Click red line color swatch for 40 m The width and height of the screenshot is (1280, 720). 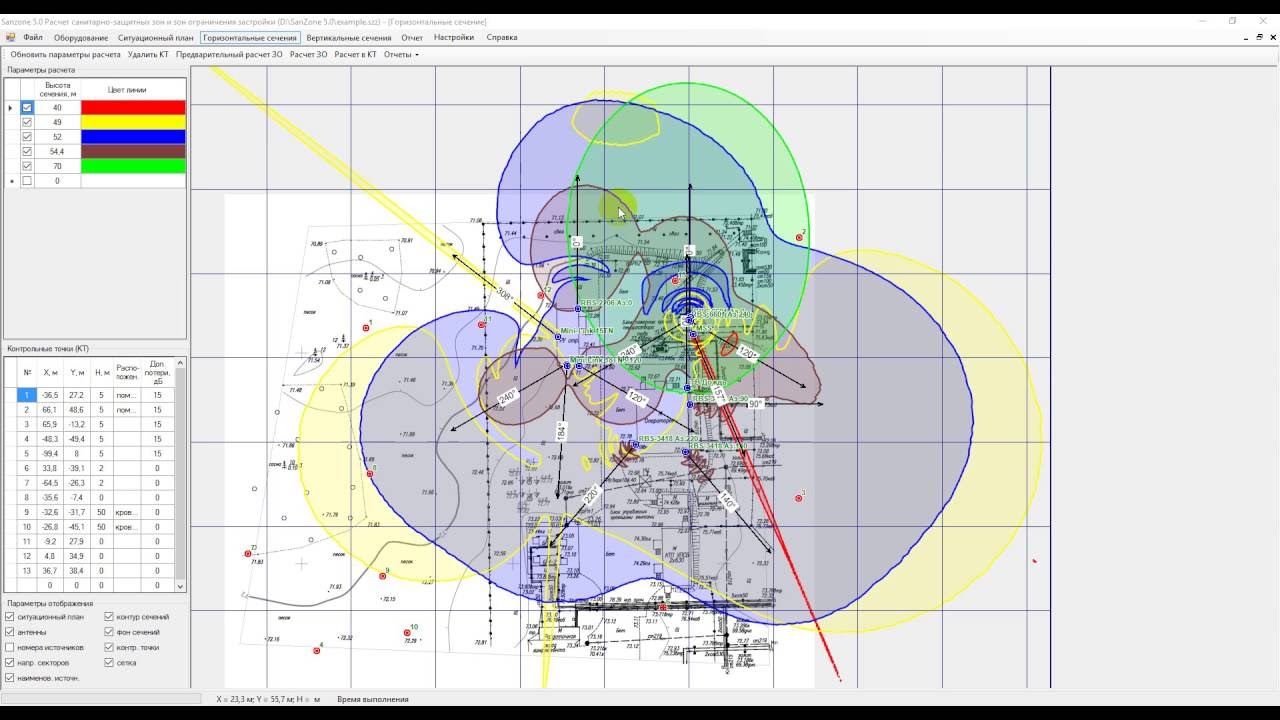(x=133, y=107)
